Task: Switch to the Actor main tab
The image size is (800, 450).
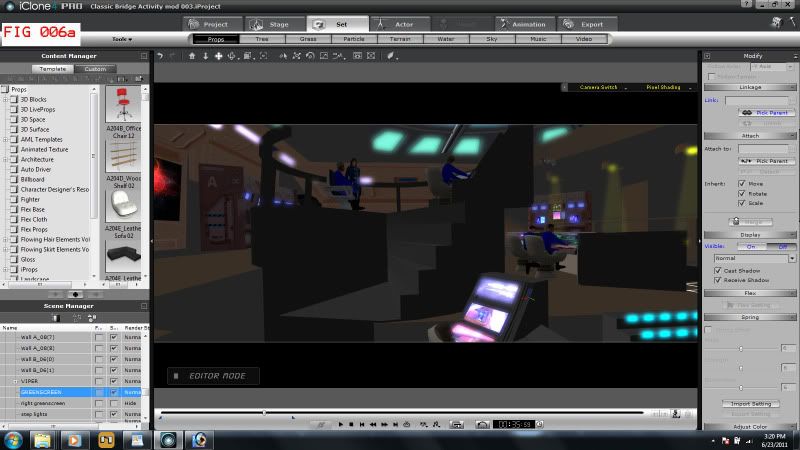Action: tap(399, 24)
